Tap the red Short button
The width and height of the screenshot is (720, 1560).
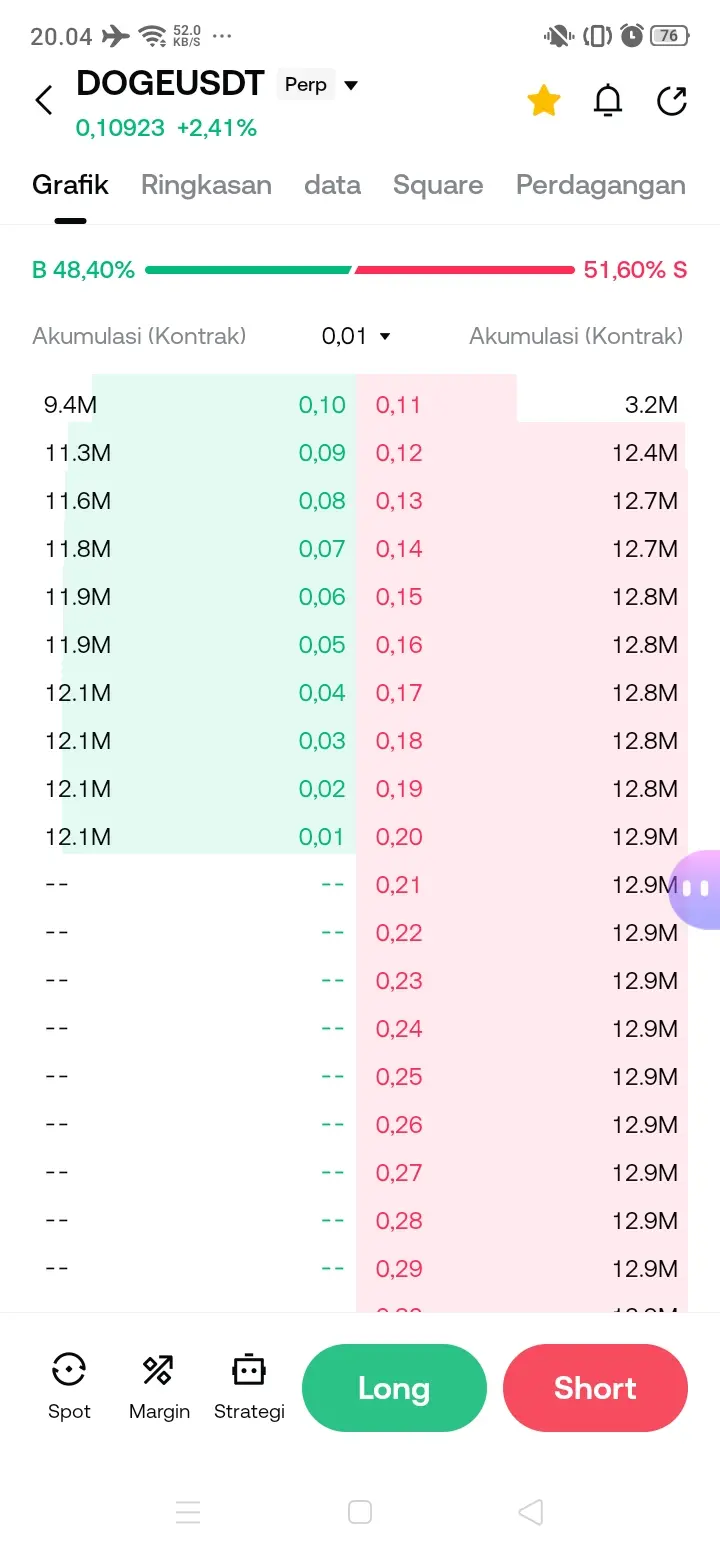pos(595,1388)
